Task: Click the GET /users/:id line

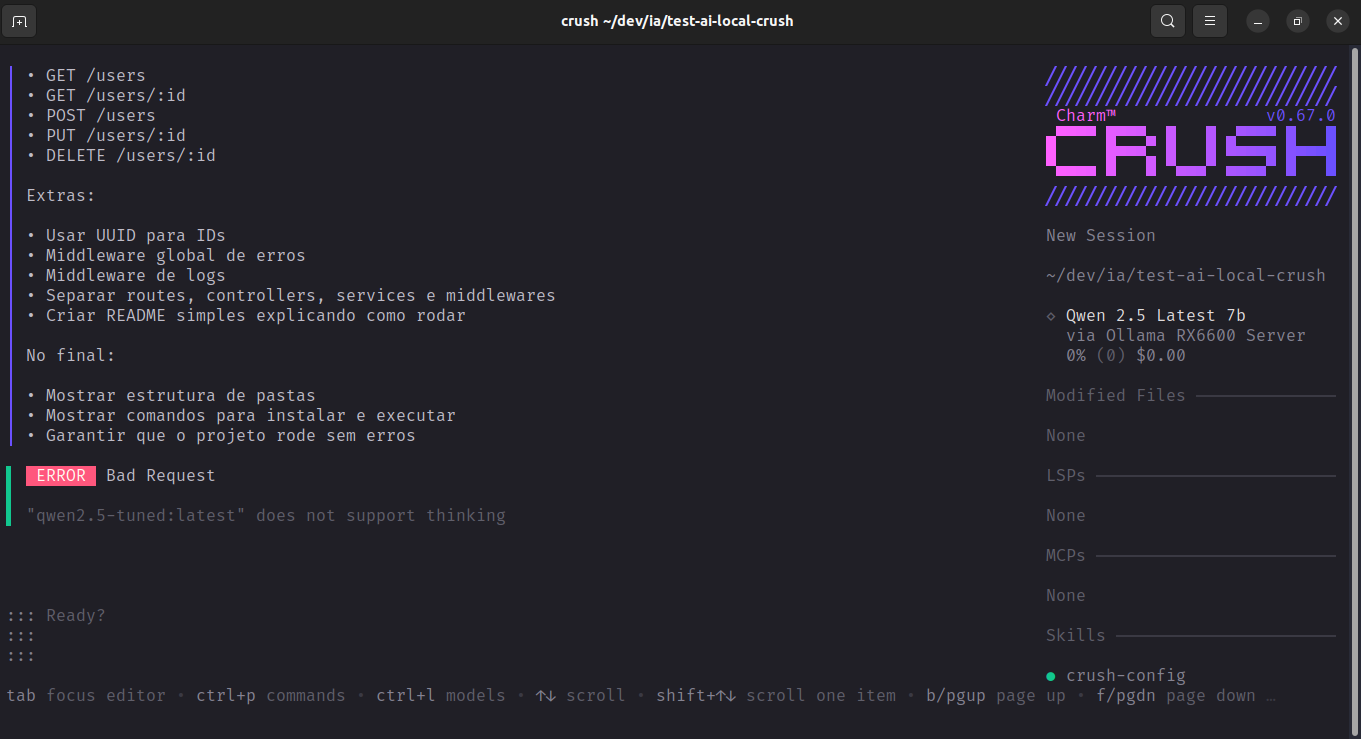Action: click(116, 96)
